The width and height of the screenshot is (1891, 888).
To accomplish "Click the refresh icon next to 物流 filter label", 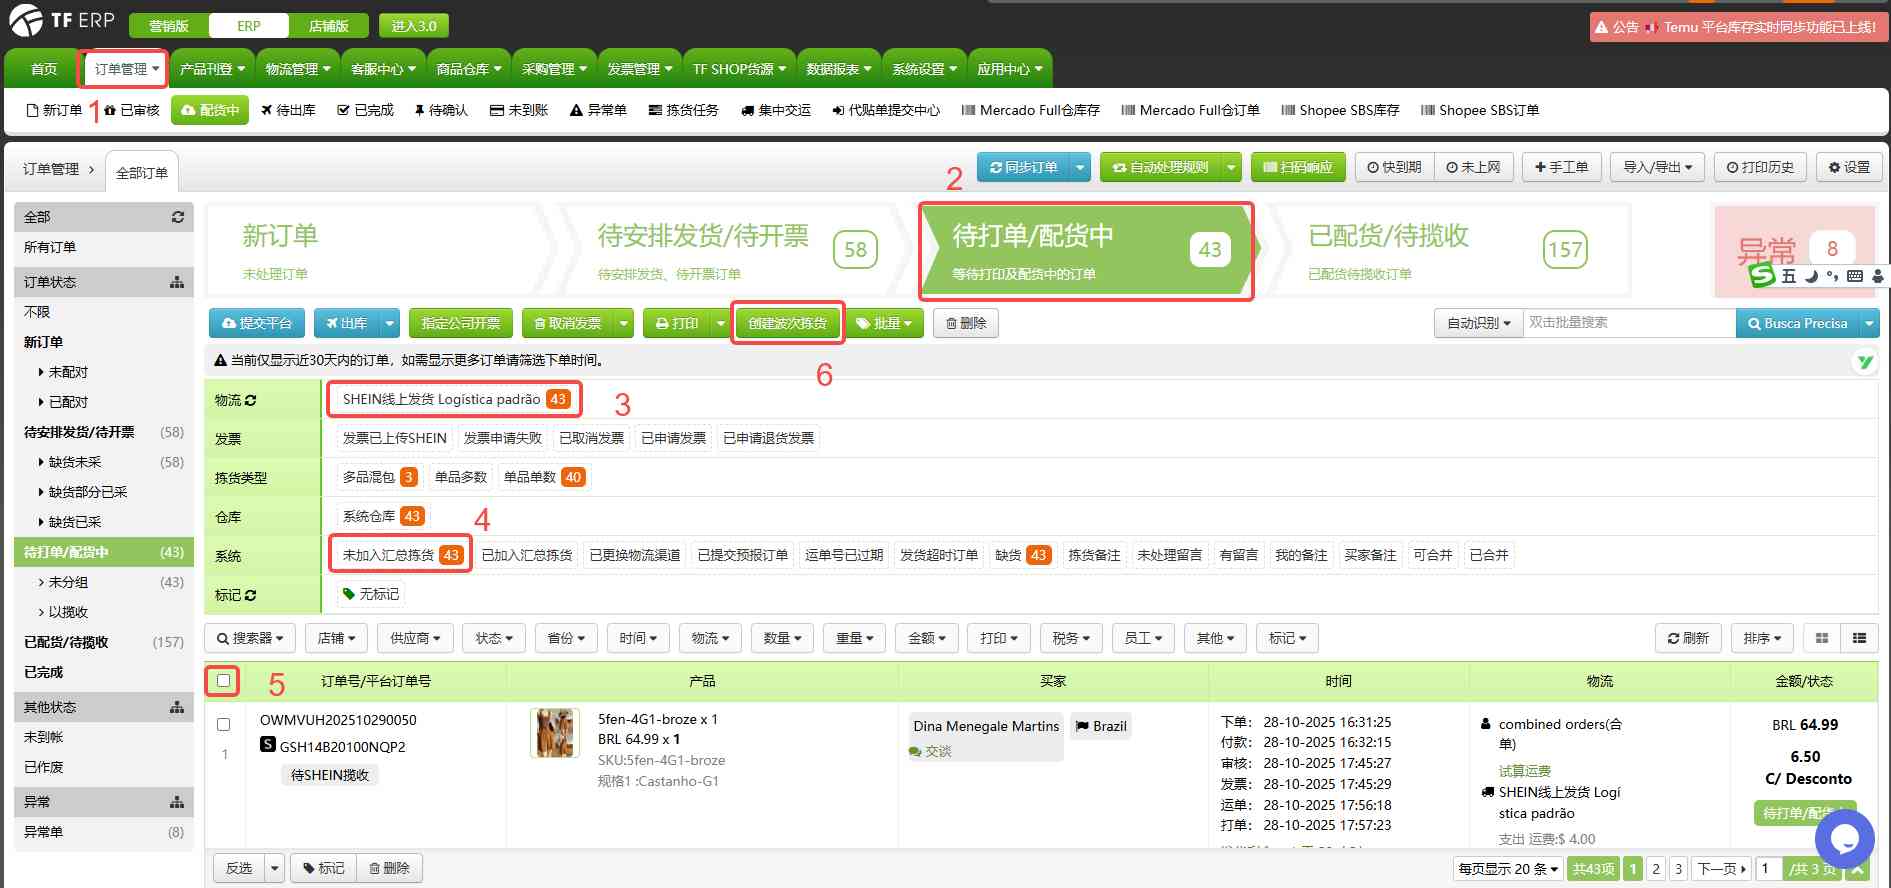I will [x=250, y=400].
